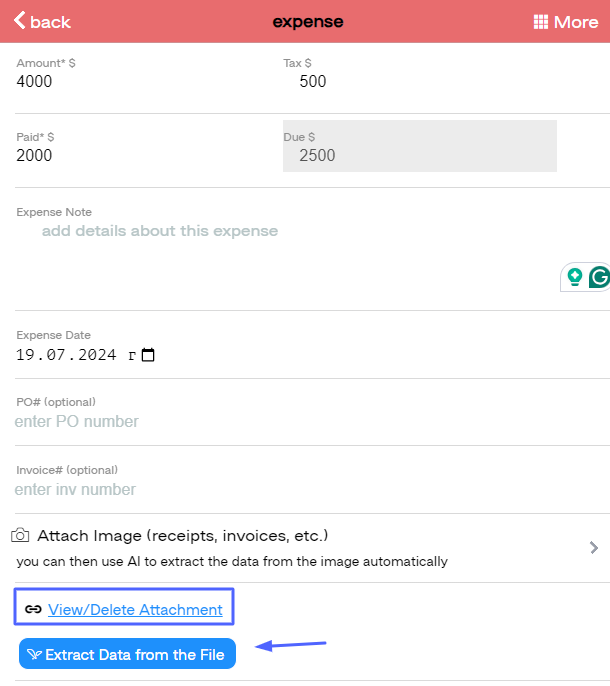
Task: Open the Attach Image receipts option
Action: click(x=183, y=536)
